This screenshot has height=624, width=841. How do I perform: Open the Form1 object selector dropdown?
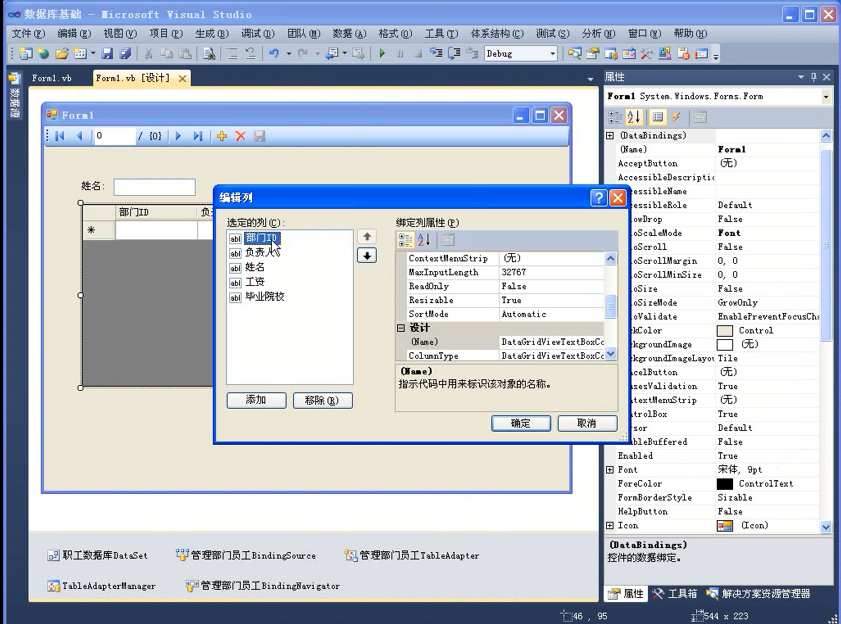tap(825, 97)
